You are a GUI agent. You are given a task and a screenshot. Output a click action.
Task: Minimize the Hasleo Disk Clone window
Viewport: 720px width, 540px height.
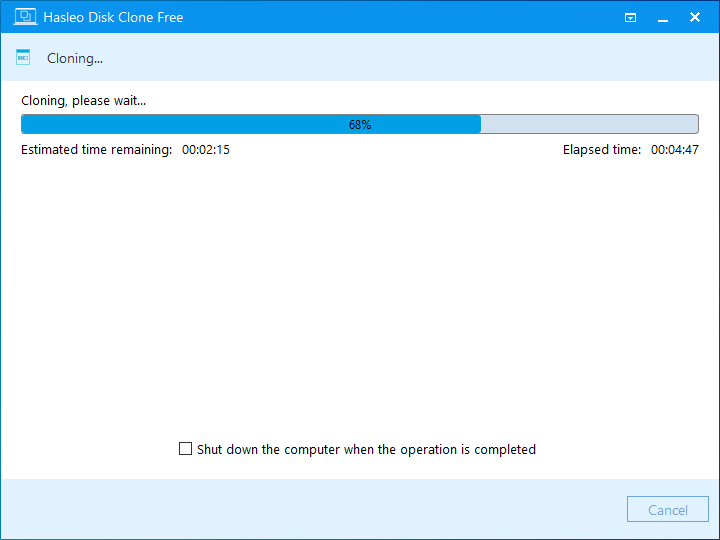coord(663,17)
